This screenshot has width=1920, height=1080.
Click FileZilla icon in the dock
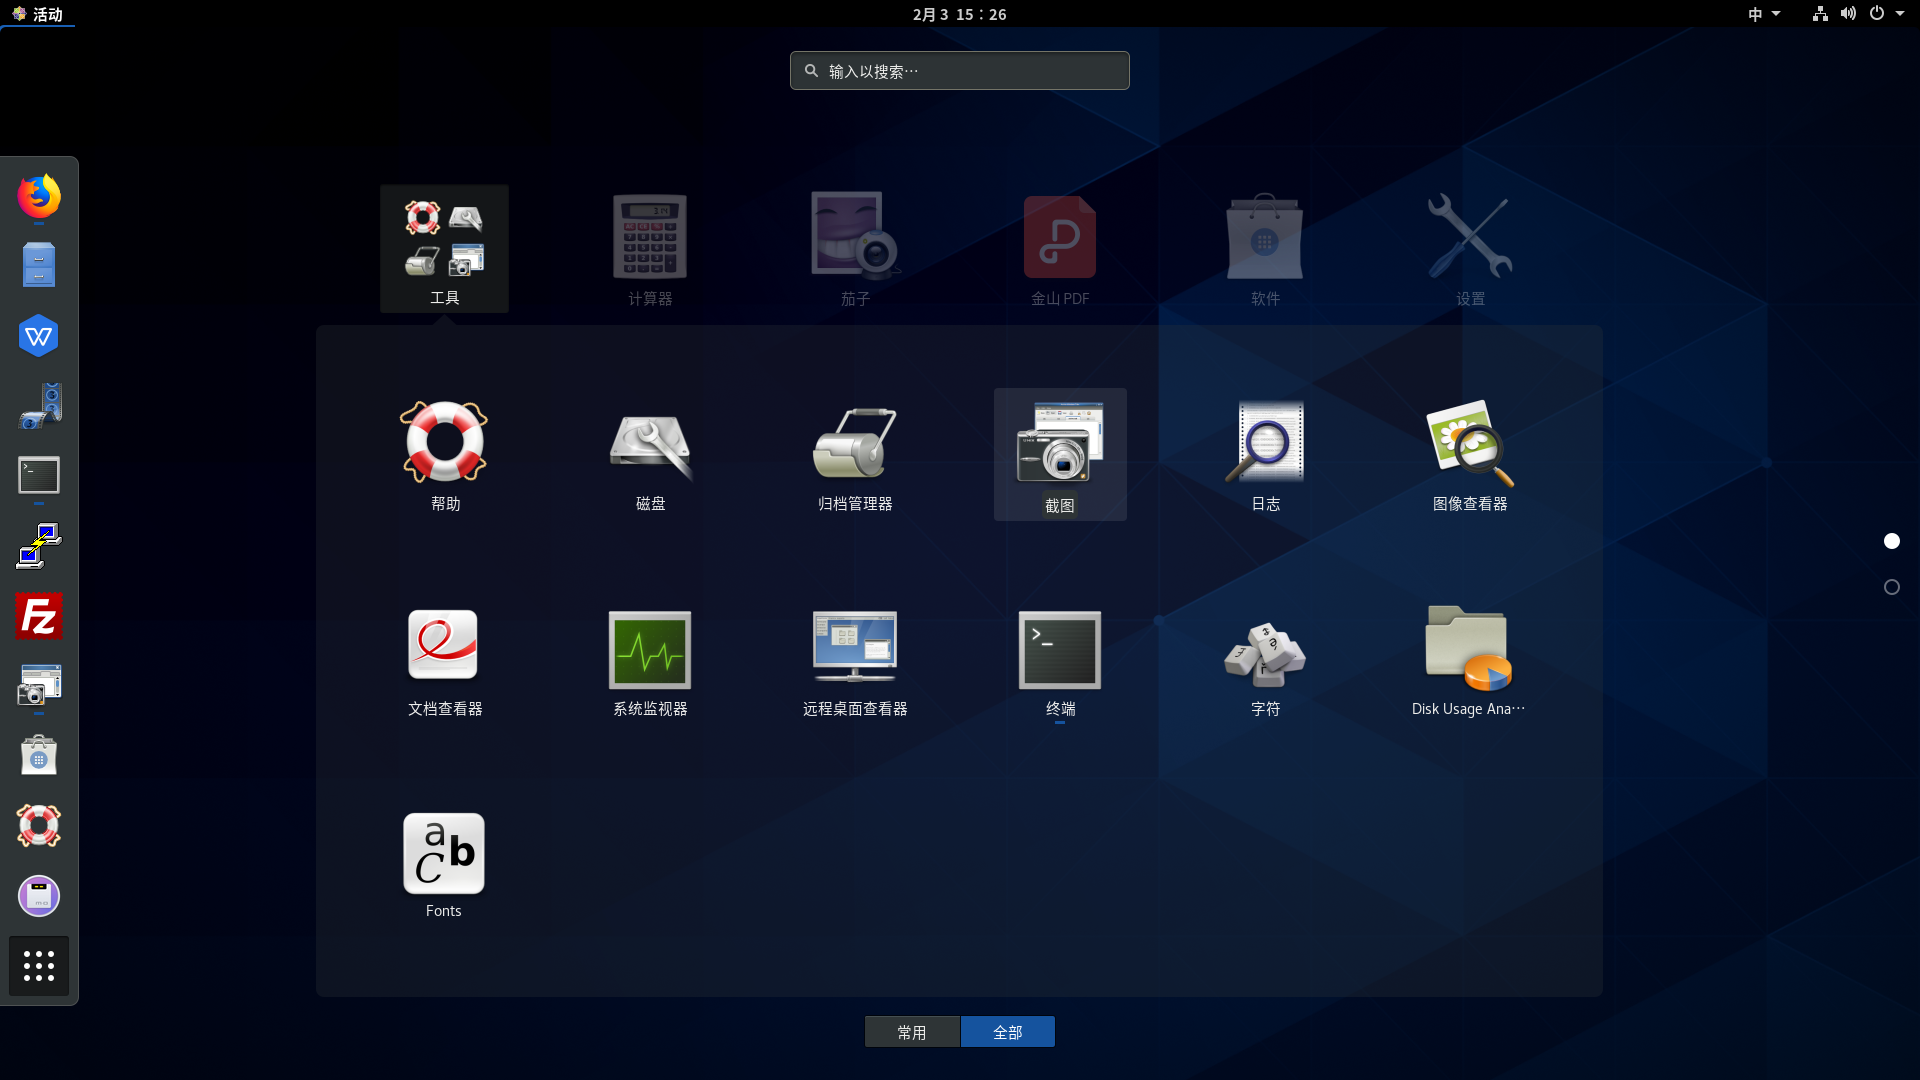(x=39, y=616)
